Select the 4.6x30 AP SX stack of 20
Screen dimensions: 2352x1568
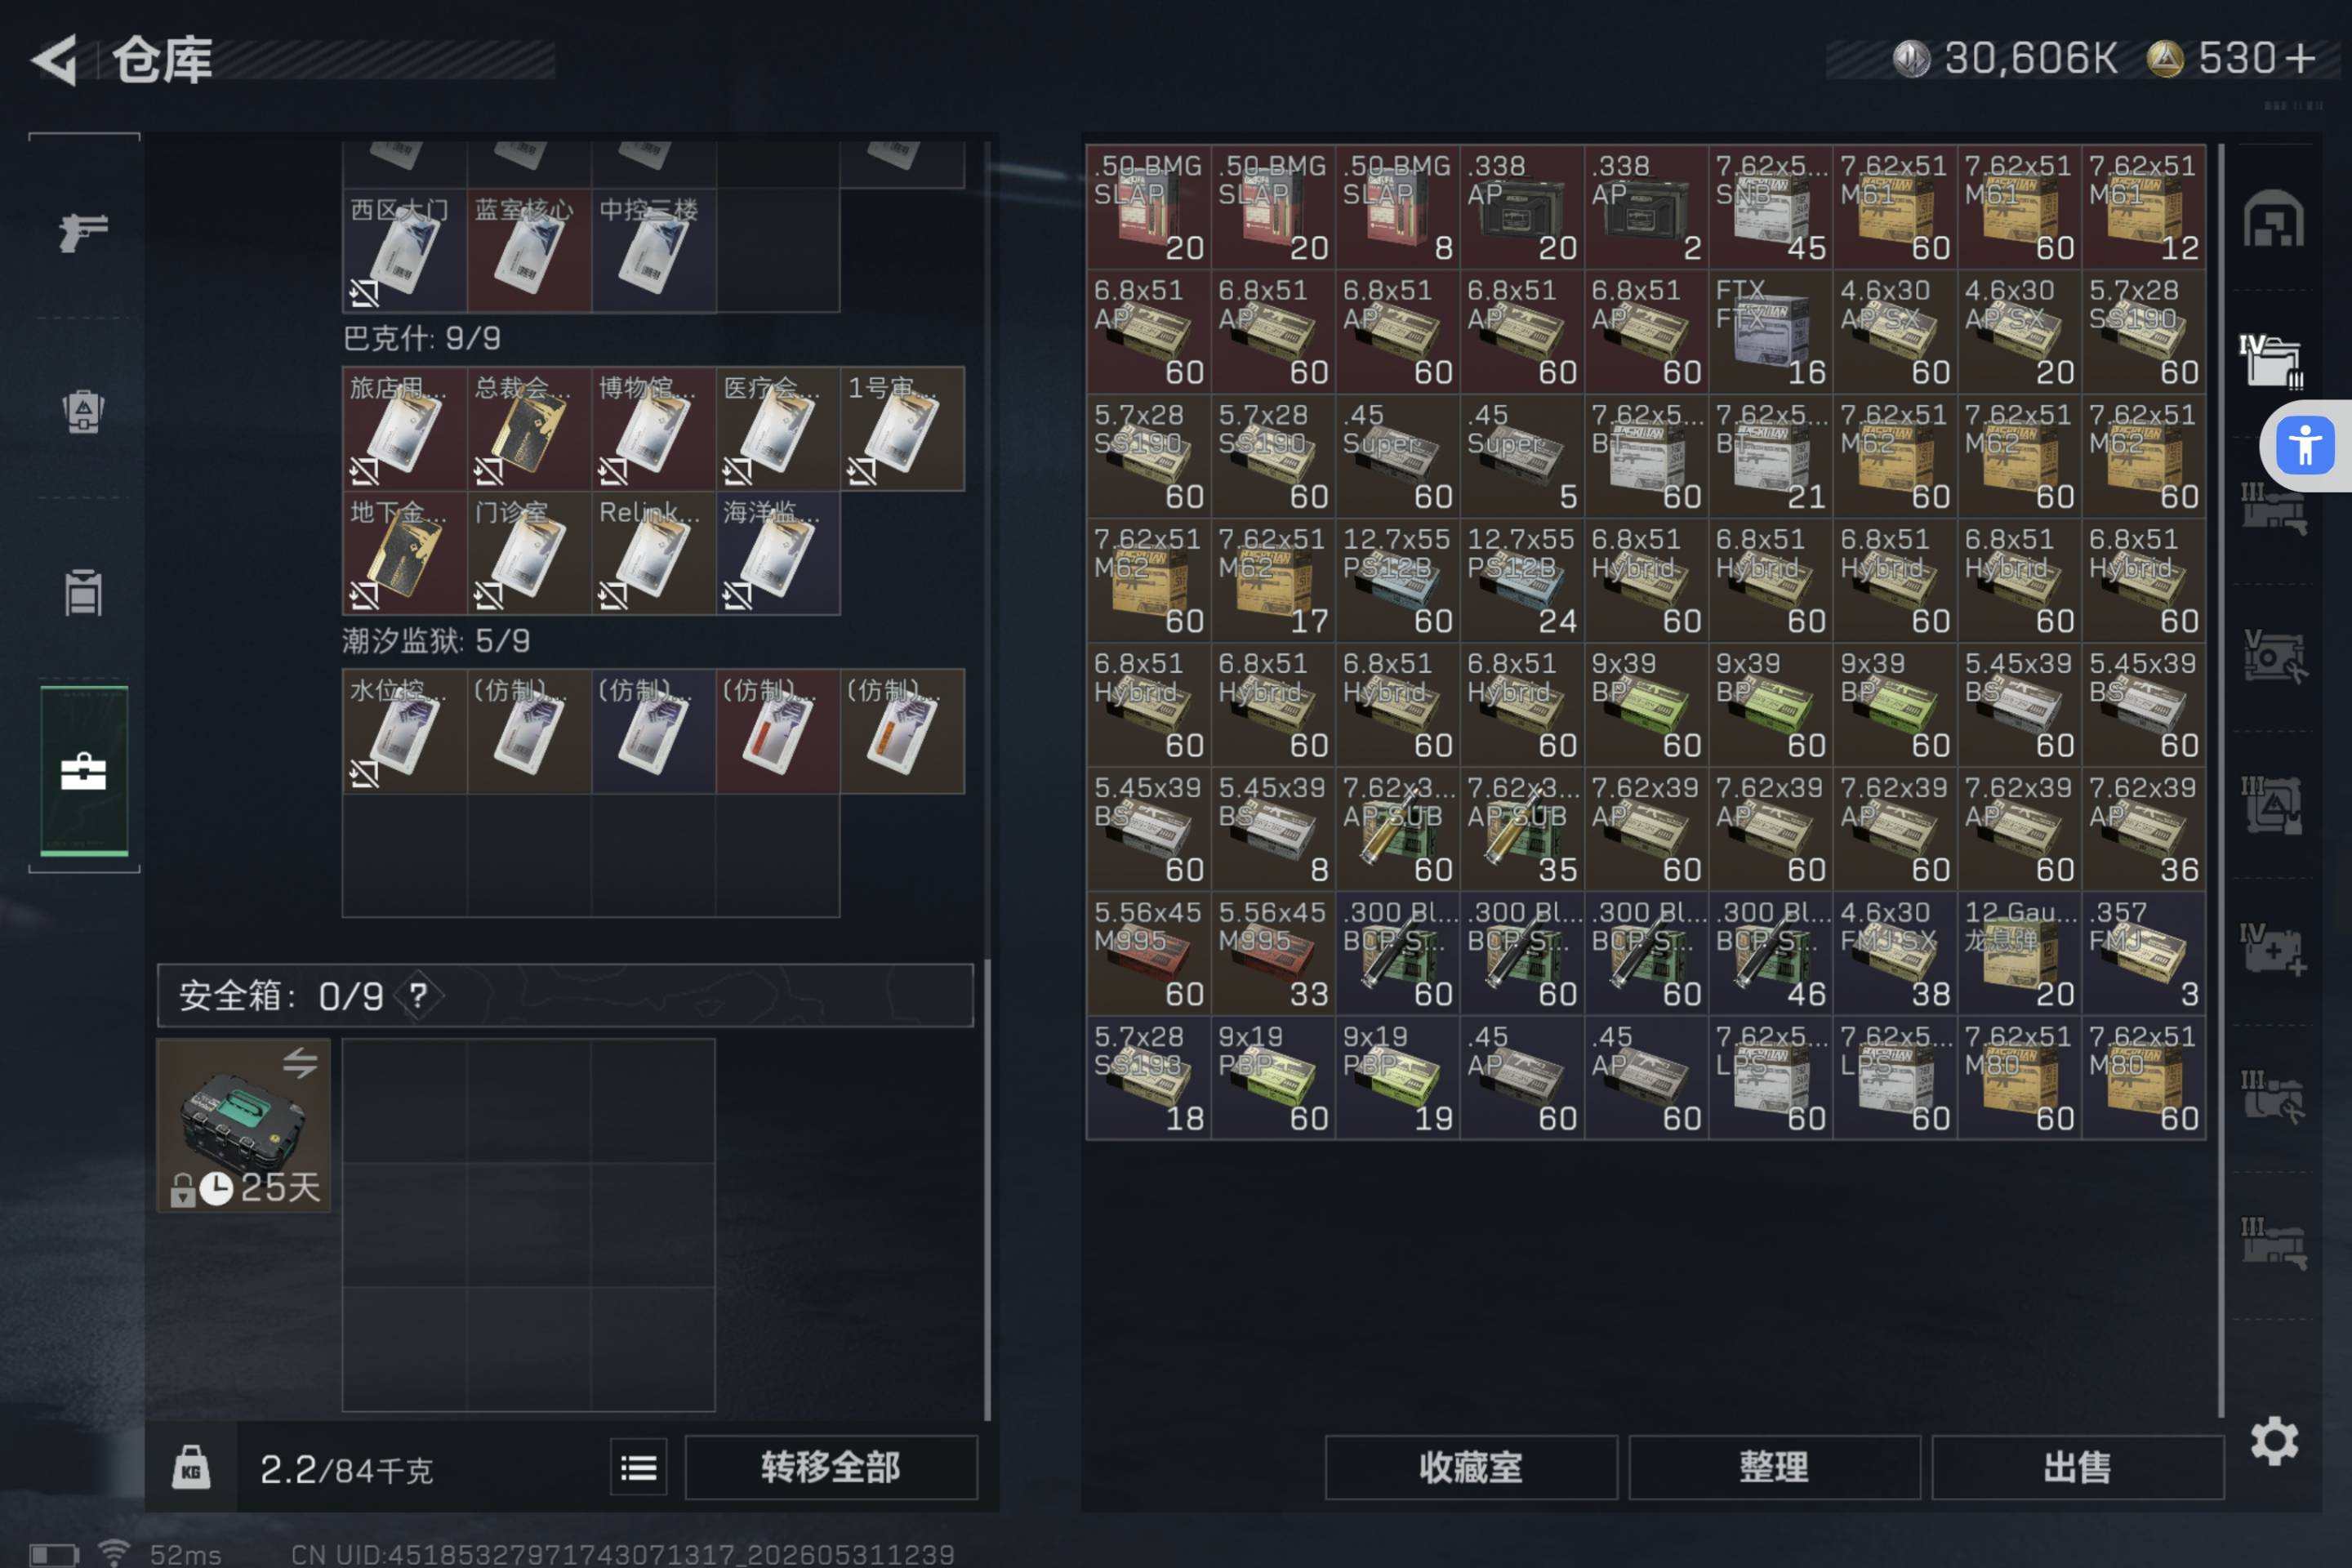pos(2019,331)
